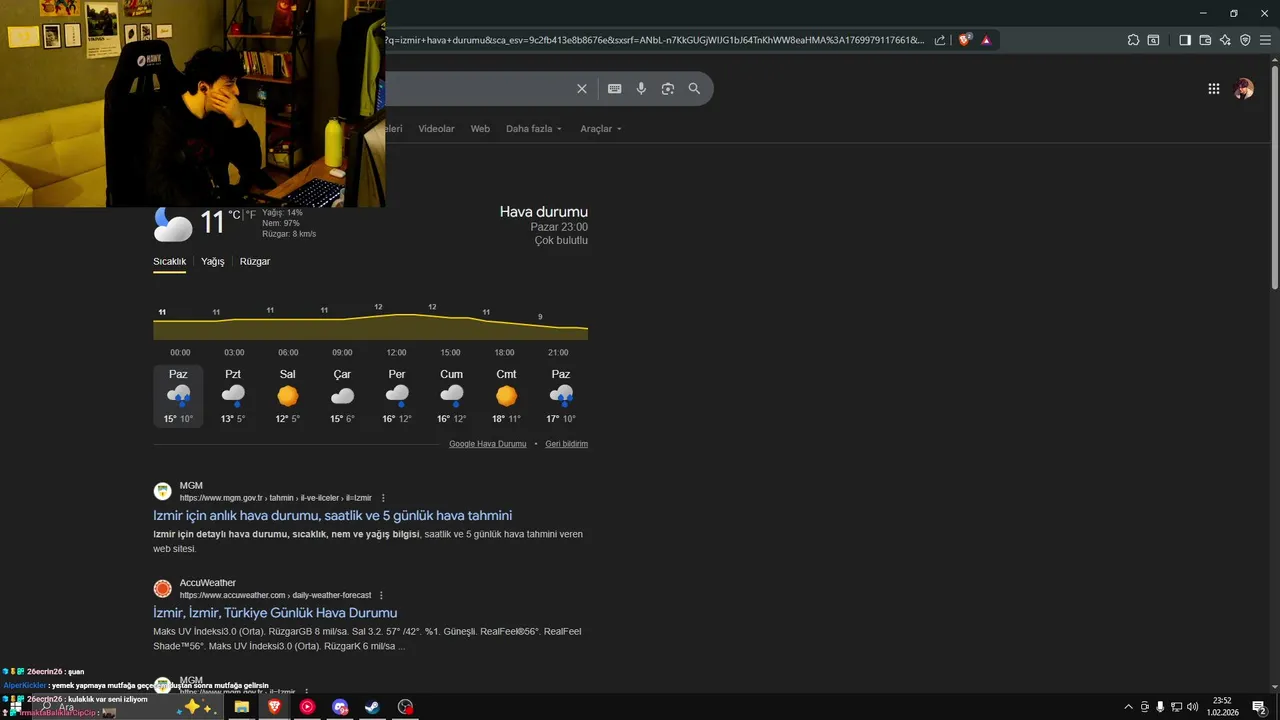Select the Çar forecast day
Viewport: 1280px width, 720px height.
[x=342, y=396]
